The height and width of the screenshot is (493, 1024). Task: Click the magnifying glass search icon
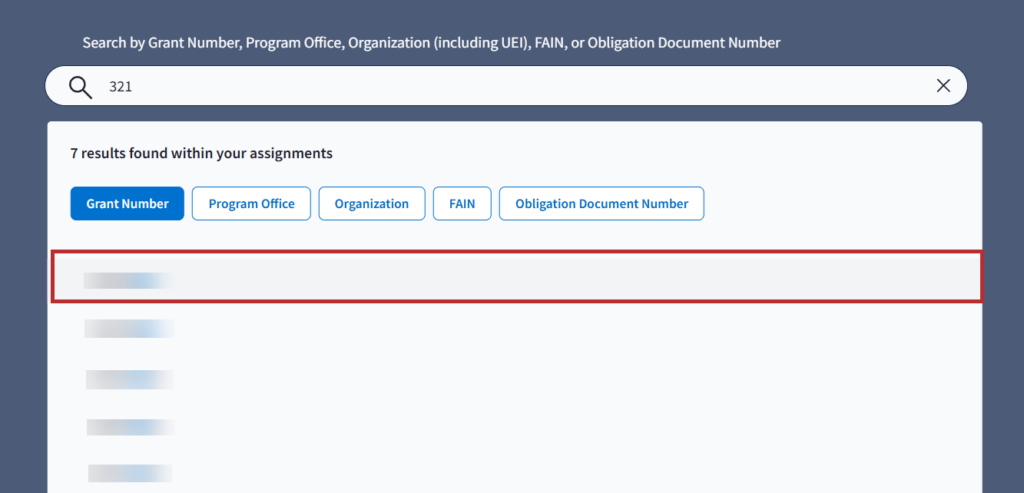[x=80, y=87]
